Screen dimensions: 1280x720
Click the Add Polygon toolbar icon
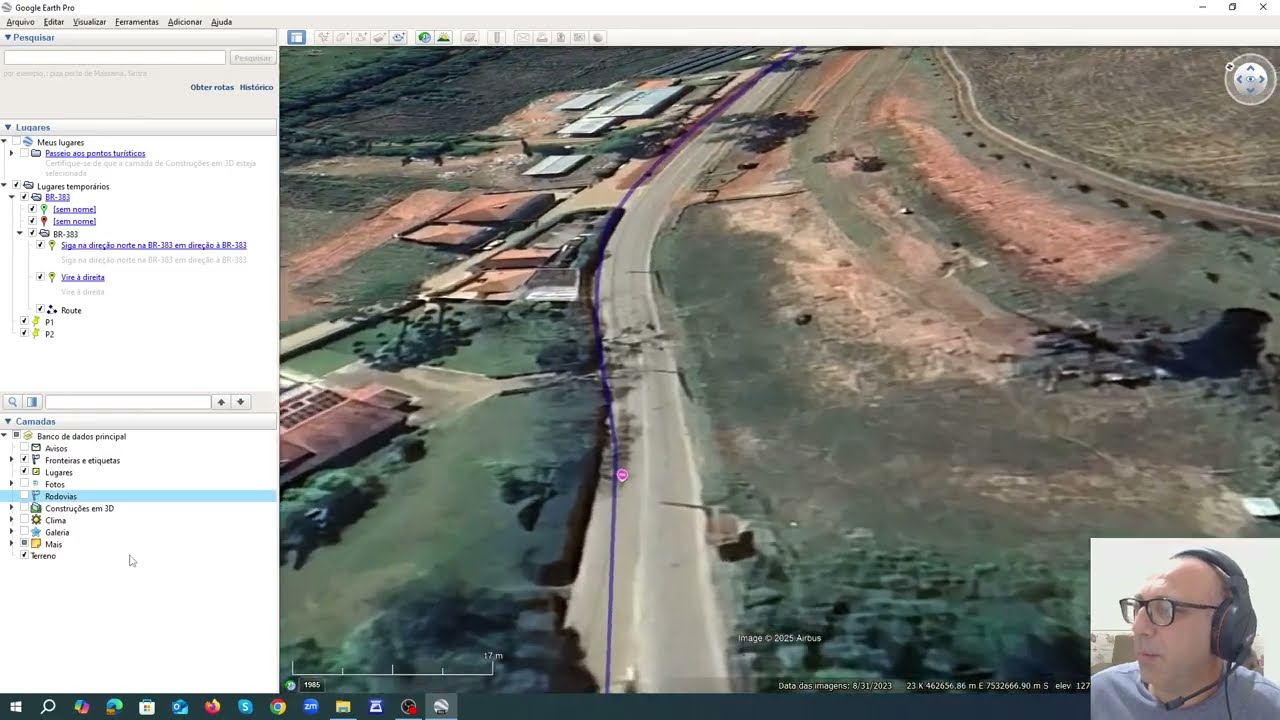point(342,37)
